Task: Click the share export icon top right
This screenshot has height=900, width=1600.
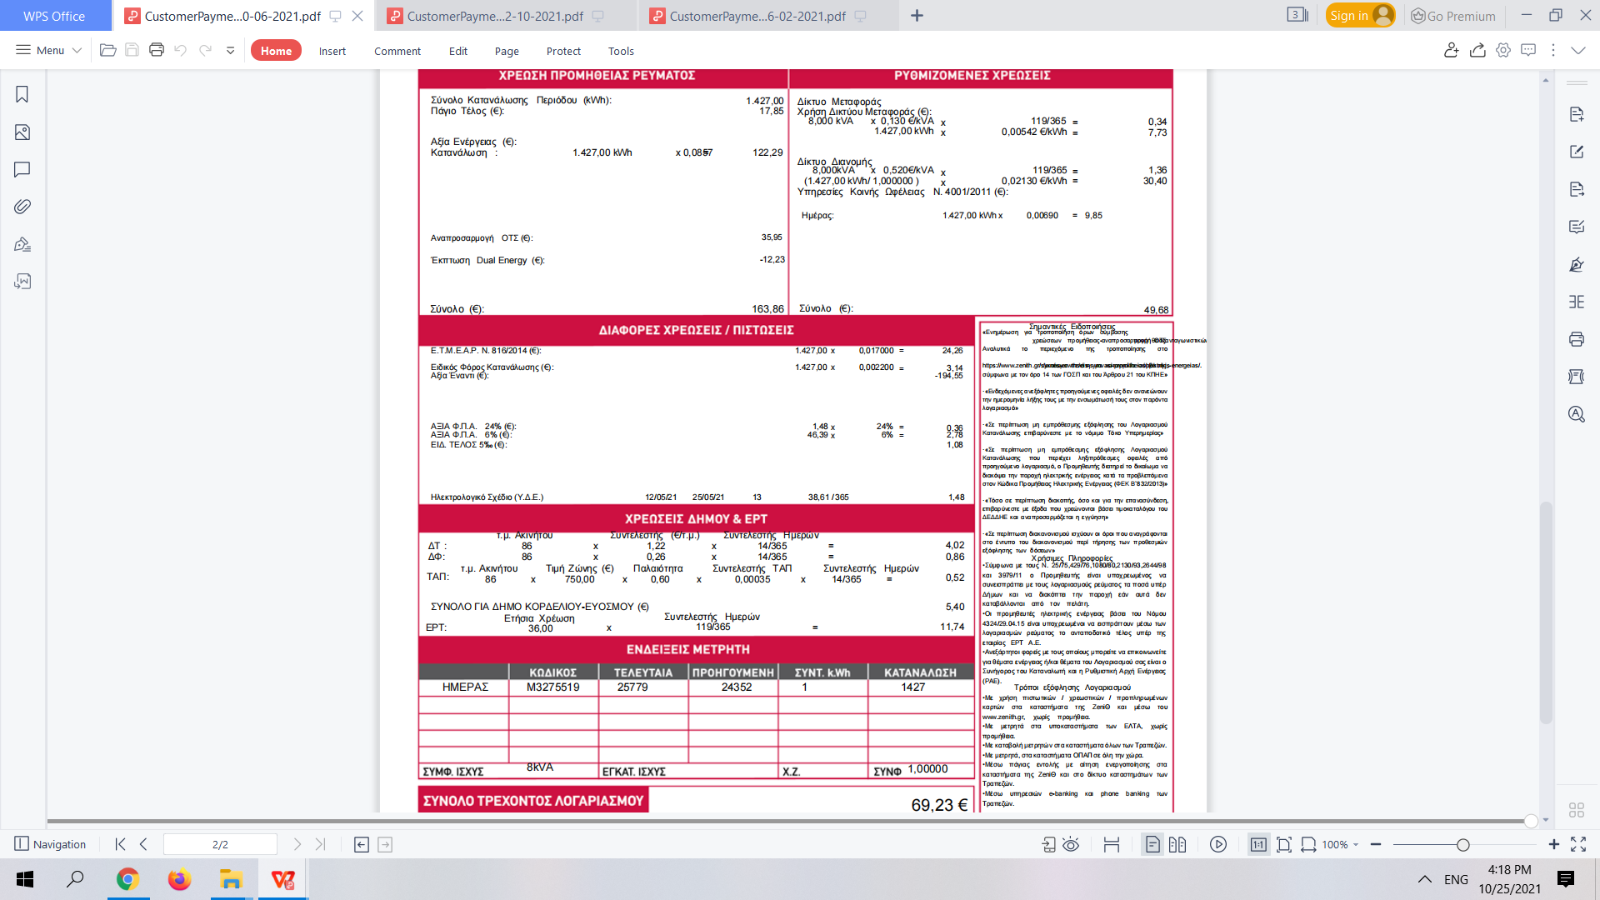Action: [1477, 50]
